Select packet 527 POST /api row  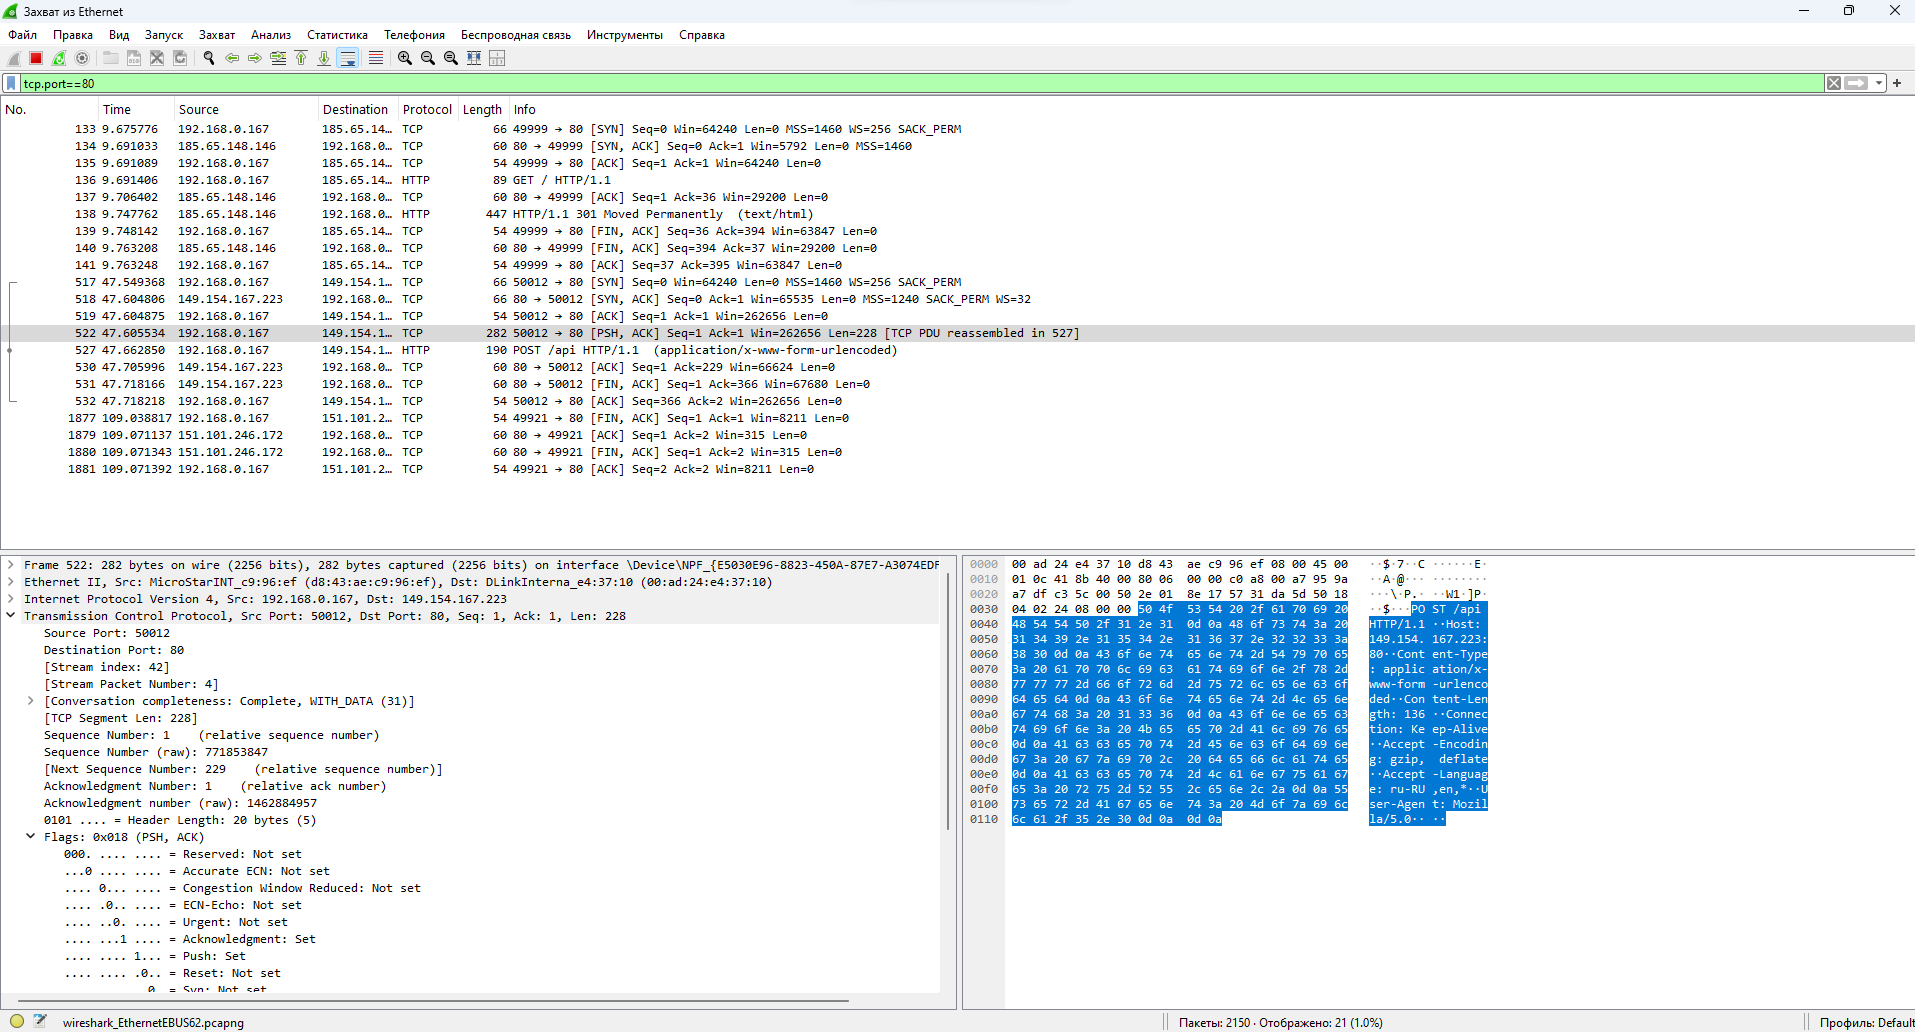click(957, 350)
